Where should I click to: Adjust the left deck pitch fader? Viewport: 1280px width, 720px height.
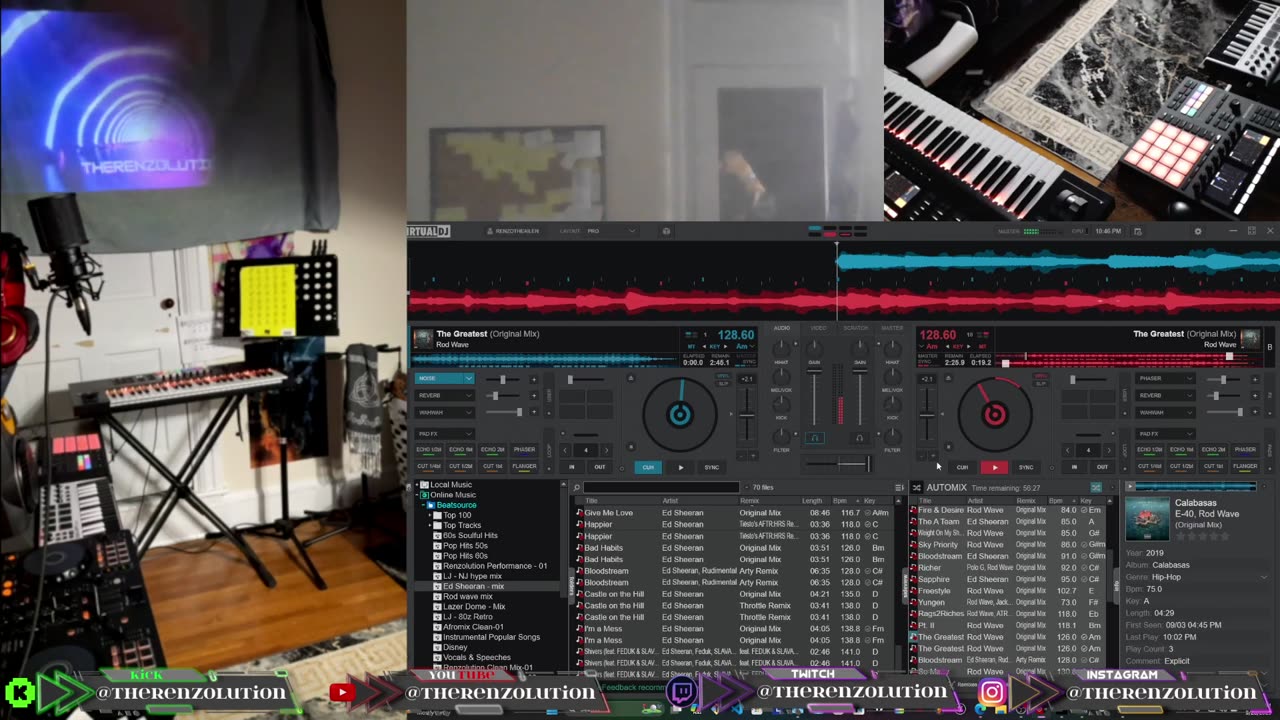coord(747,415)
